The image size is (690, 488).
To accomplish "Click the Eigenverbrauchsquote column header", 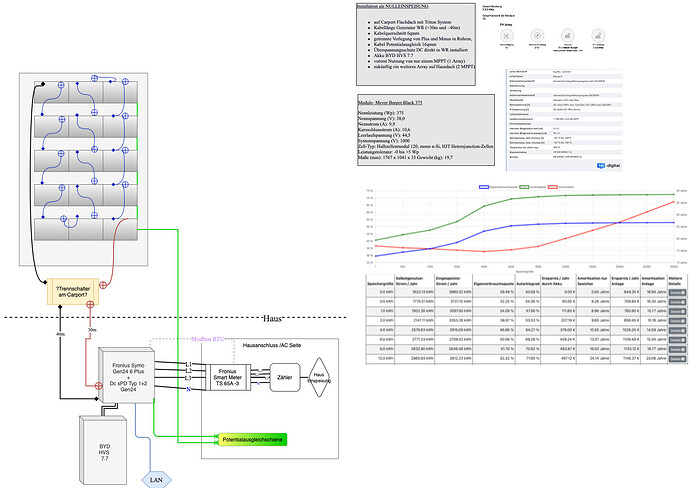I will pos(494,284).
